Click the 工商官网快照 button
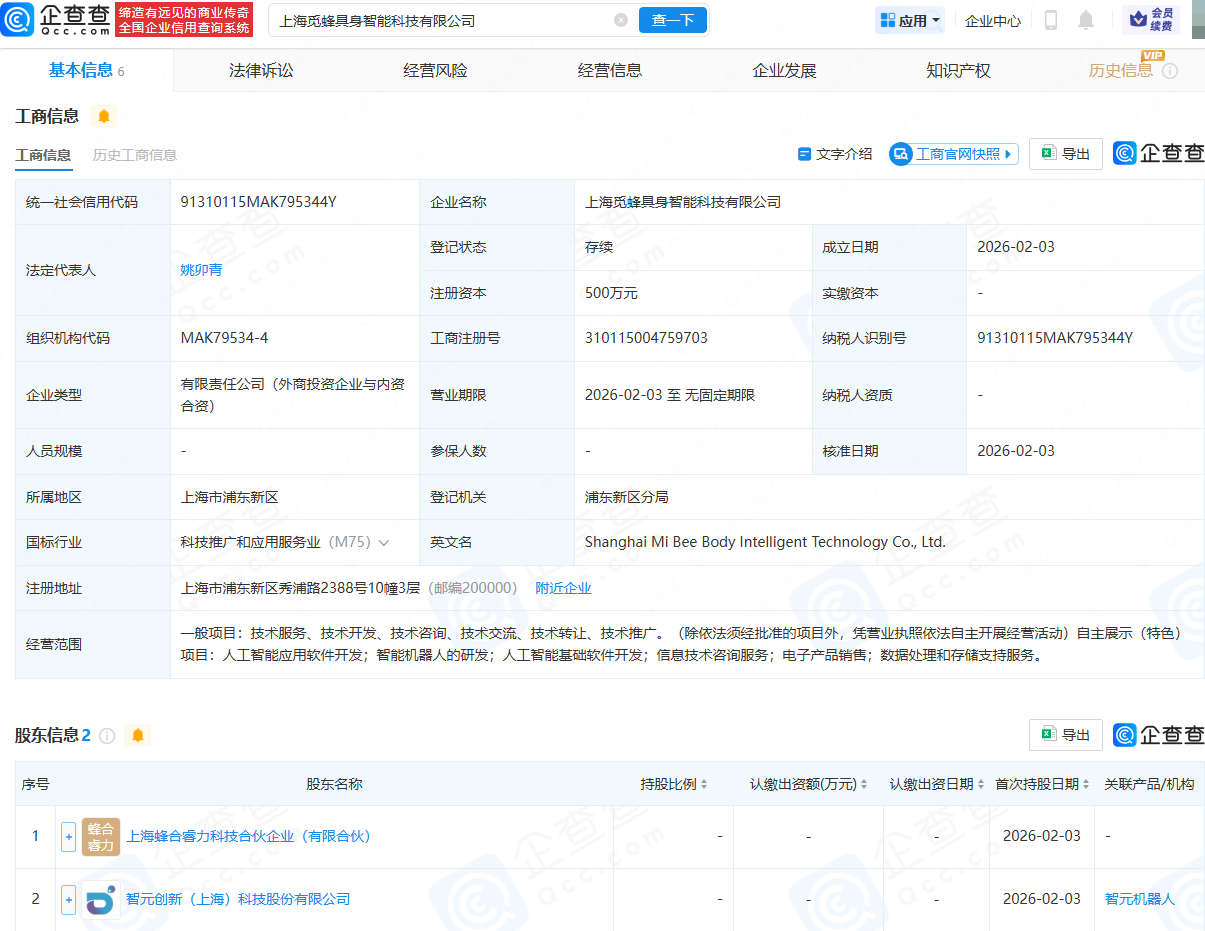This screenshot has height=931, width=1205. point(953,154)
